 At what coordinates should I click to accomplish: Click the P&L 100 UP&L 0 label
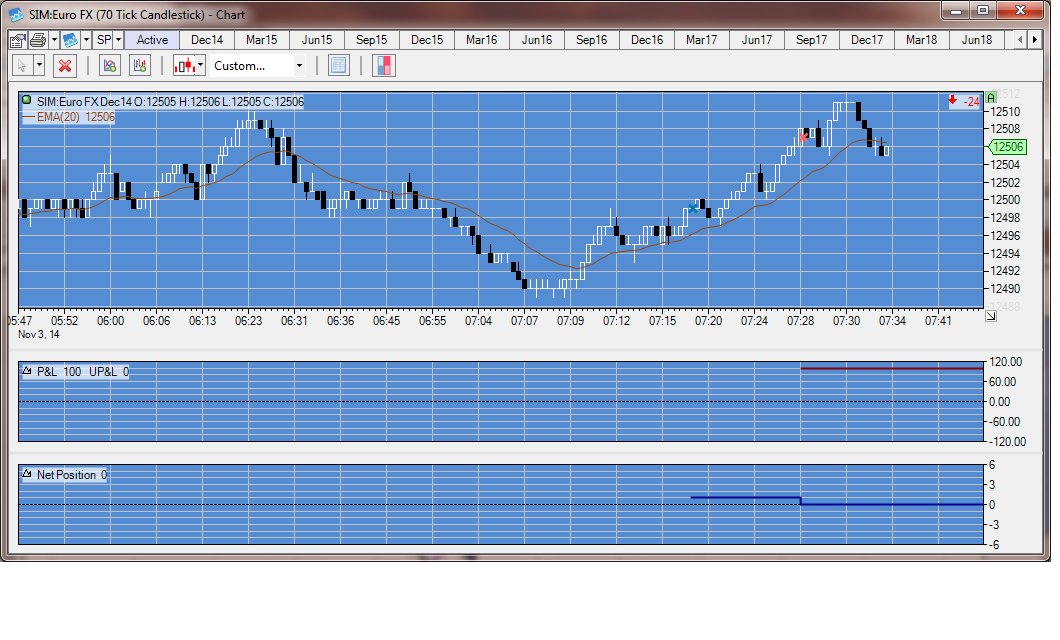coord(82,372)
